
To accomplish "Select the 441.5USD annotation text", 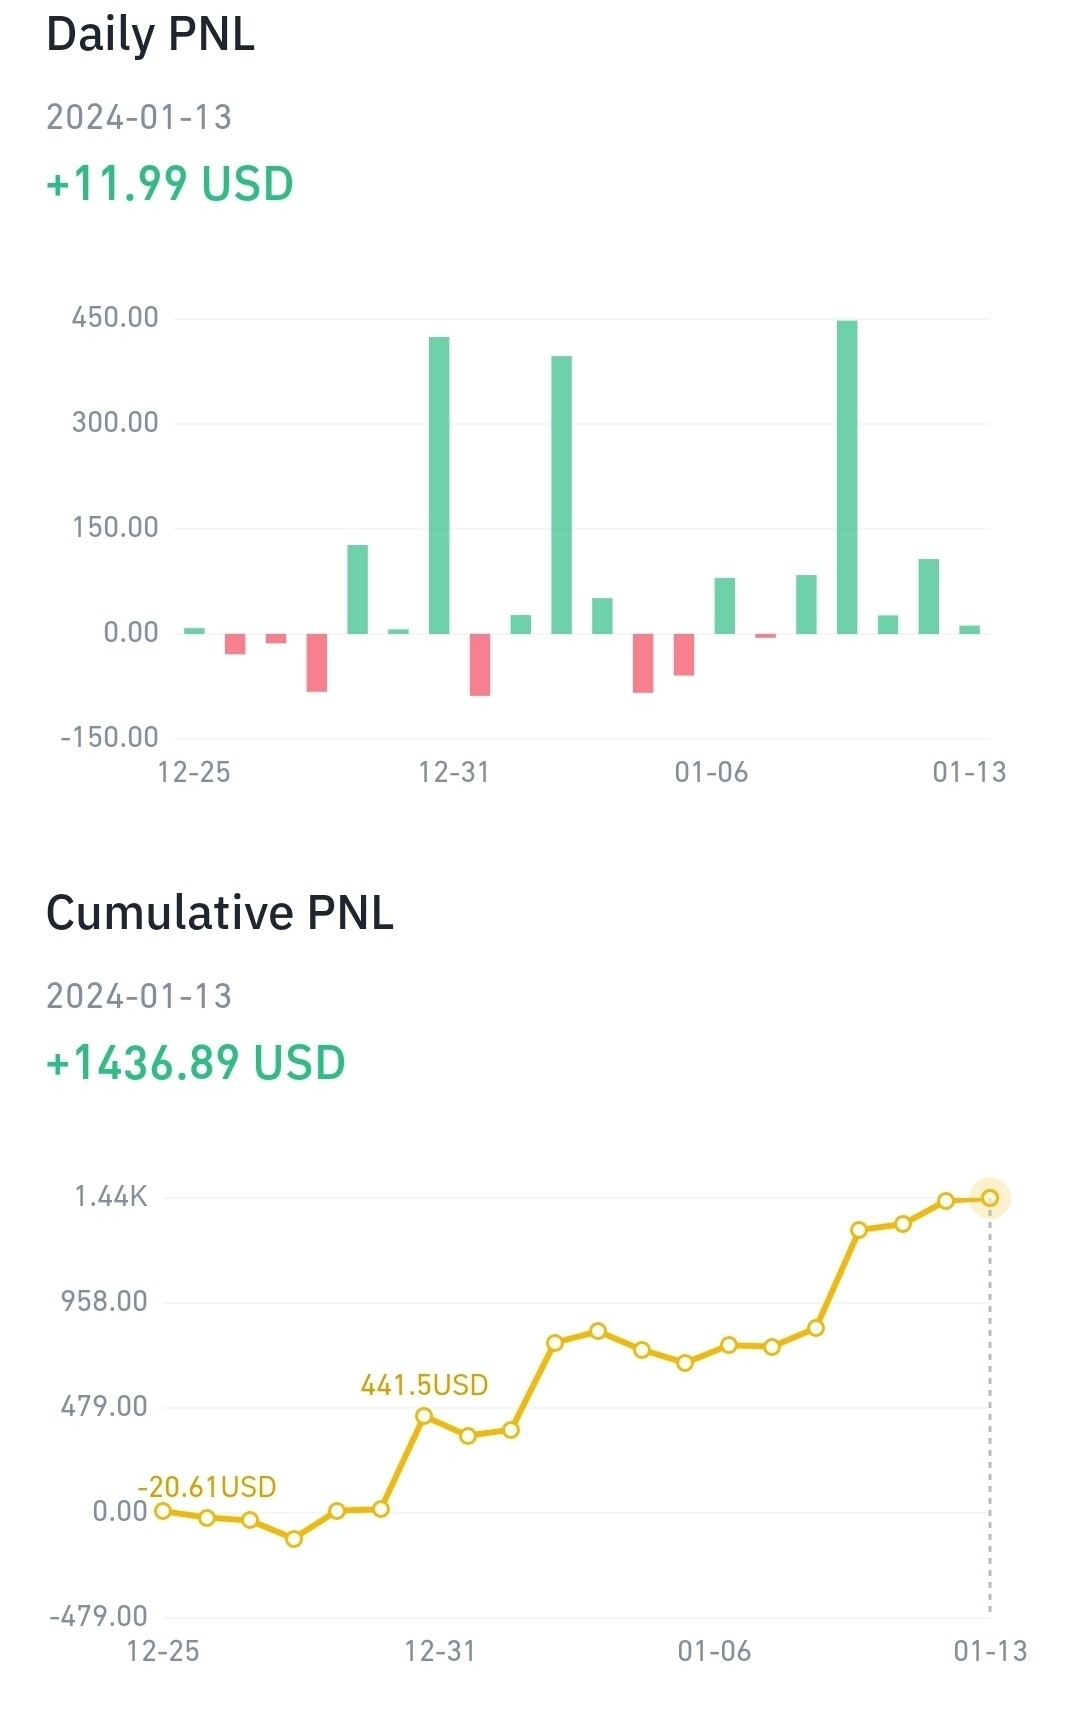I will point(424,1385).
